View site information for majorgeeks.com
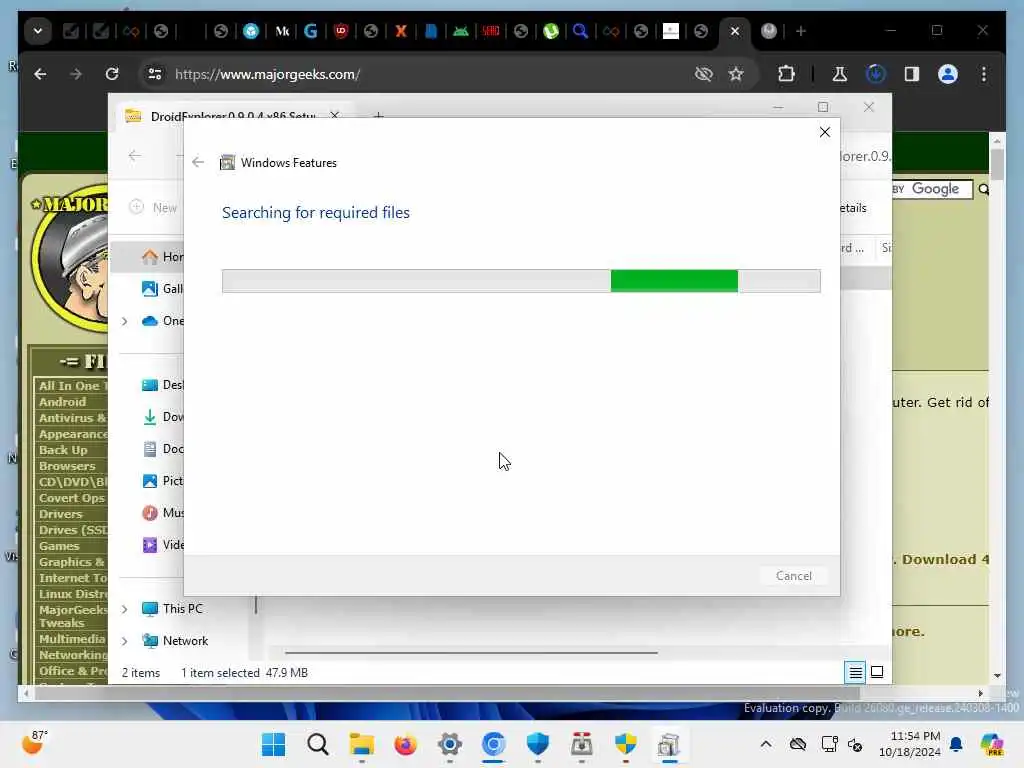1024x768 pixels. pos(155,74)
